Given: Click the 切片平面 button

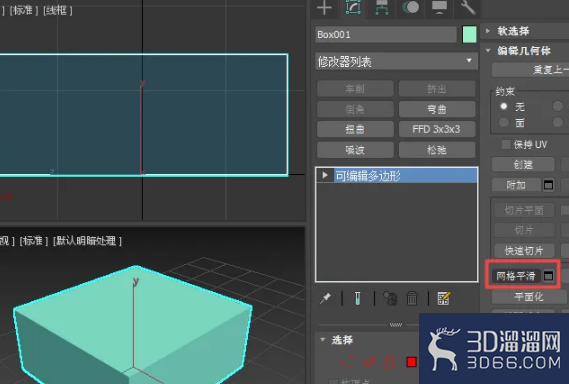Looking at the screenshot, I should pos(524,210).
